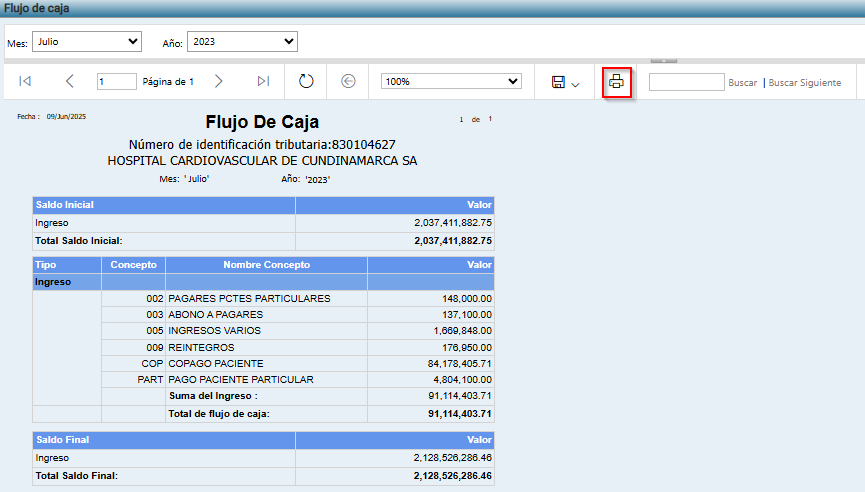
Task: Click the save/export disk icon
Action: 558,82
